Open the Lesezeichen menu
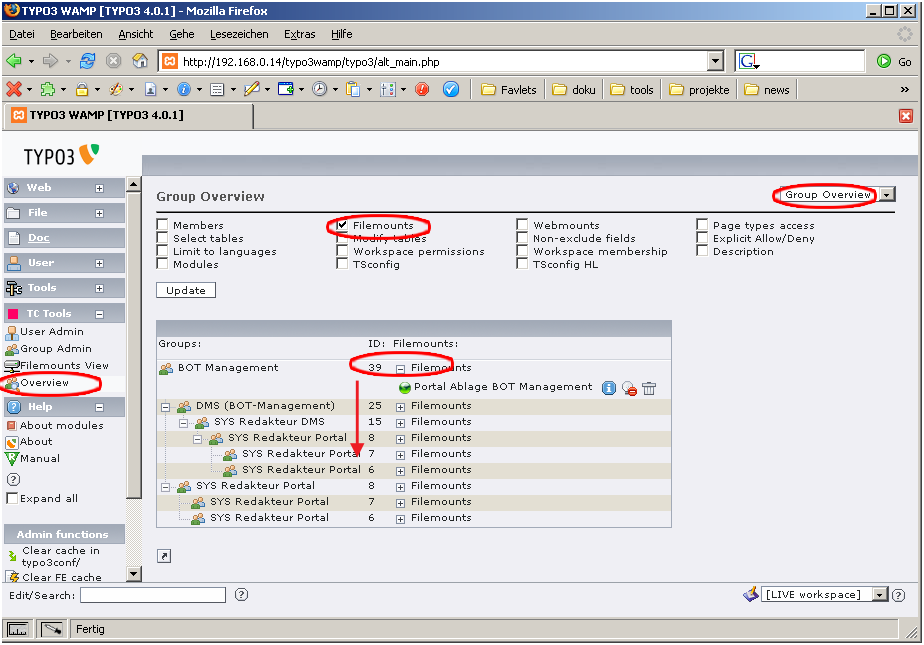 point(239,34)
